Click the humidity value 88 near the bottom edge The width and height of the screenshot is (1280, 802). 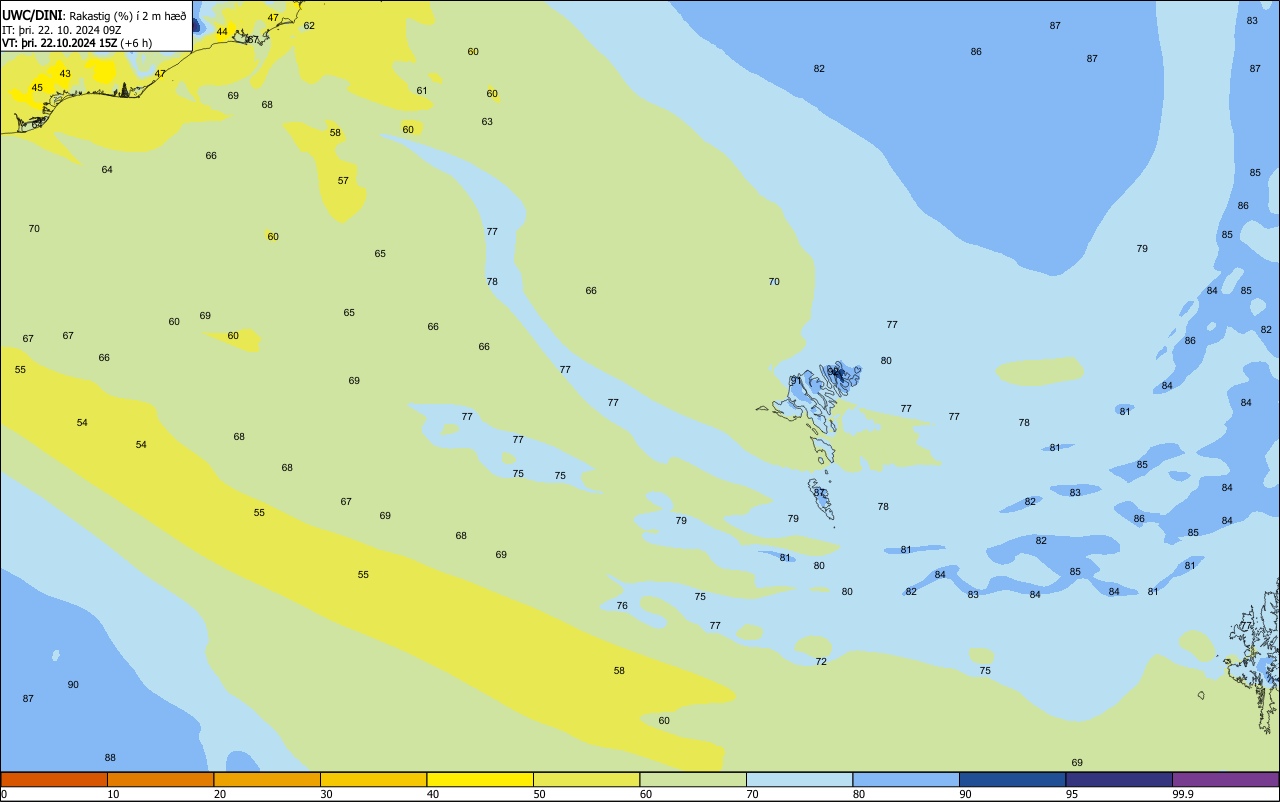point(110,758)
